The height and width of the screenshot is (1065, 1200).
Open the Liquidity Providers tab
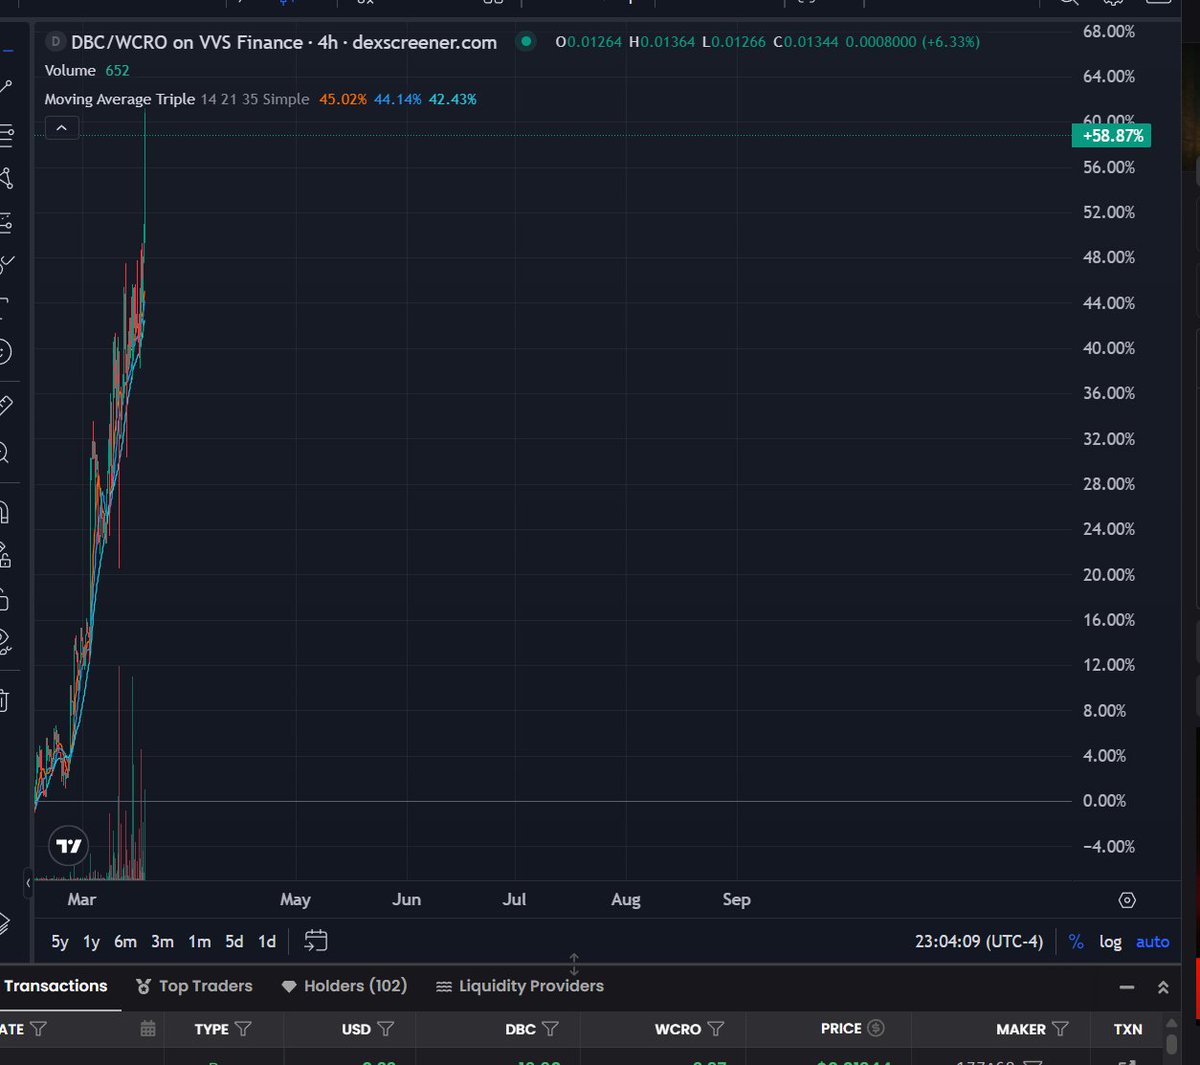(x=520, y=986)
